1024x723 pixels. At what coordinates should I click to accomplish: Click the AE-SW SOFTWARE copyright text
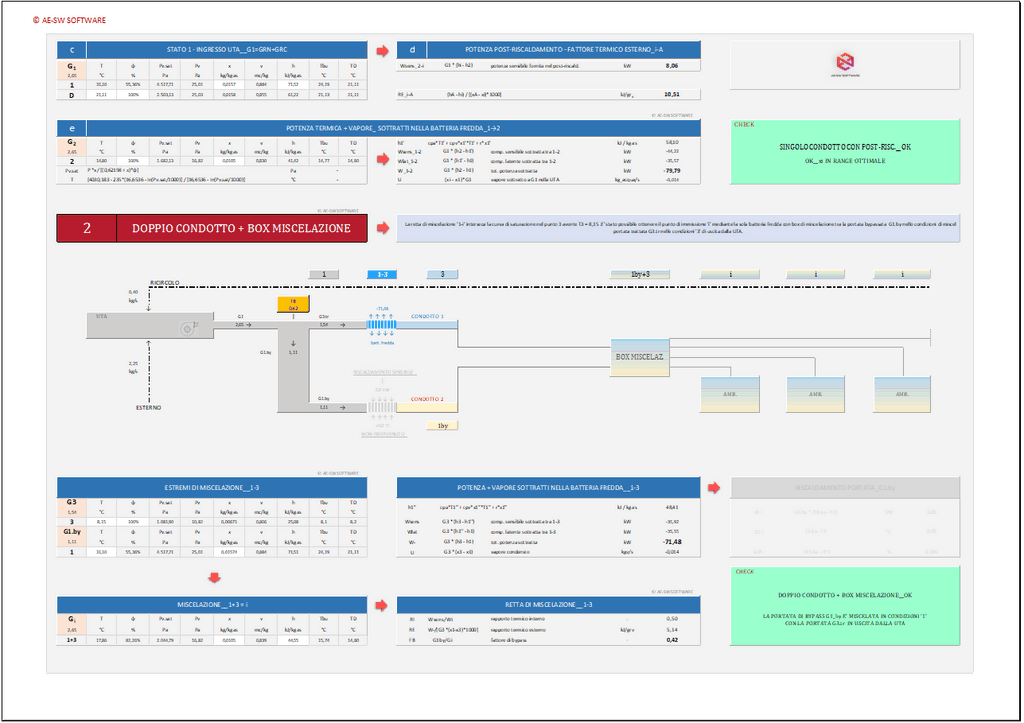[x=68, y=20]
